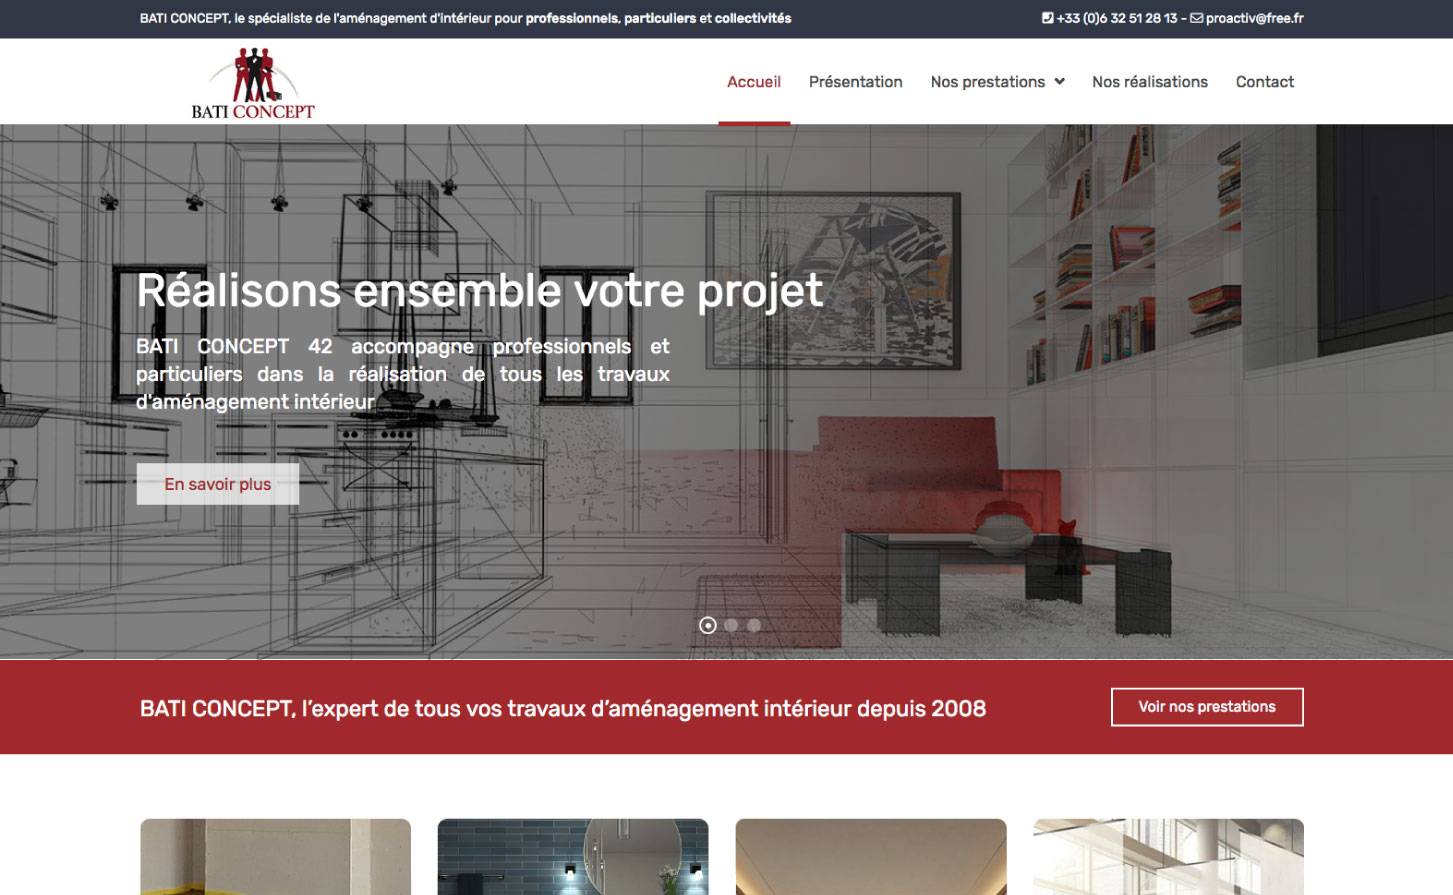Open the first thumbnail with yellow floor
1453x895 pixels.
tap(276, 857)
